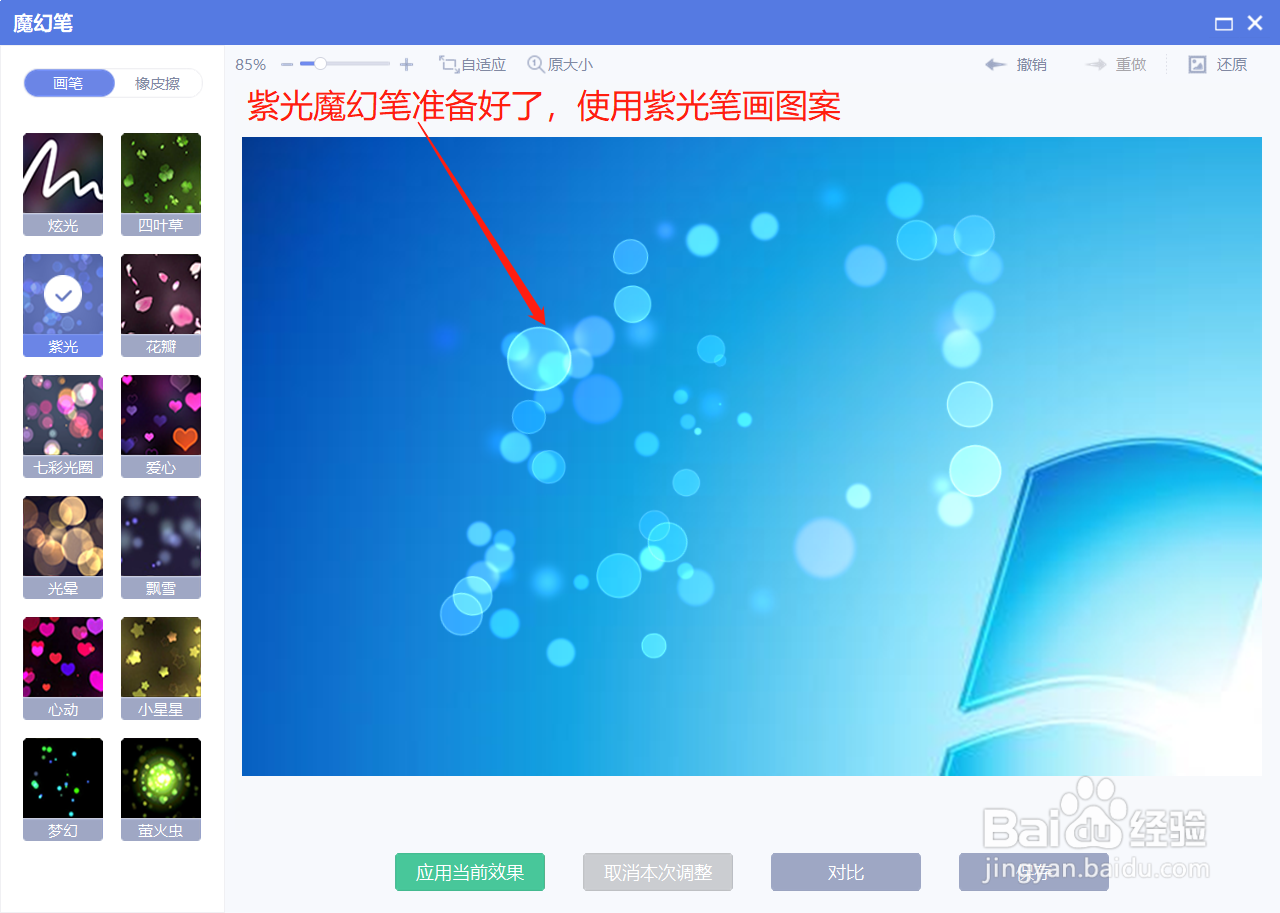Pick the 七彩光圈 brush
This screenshot has height=913, width=1280.
tap(63, 426)
